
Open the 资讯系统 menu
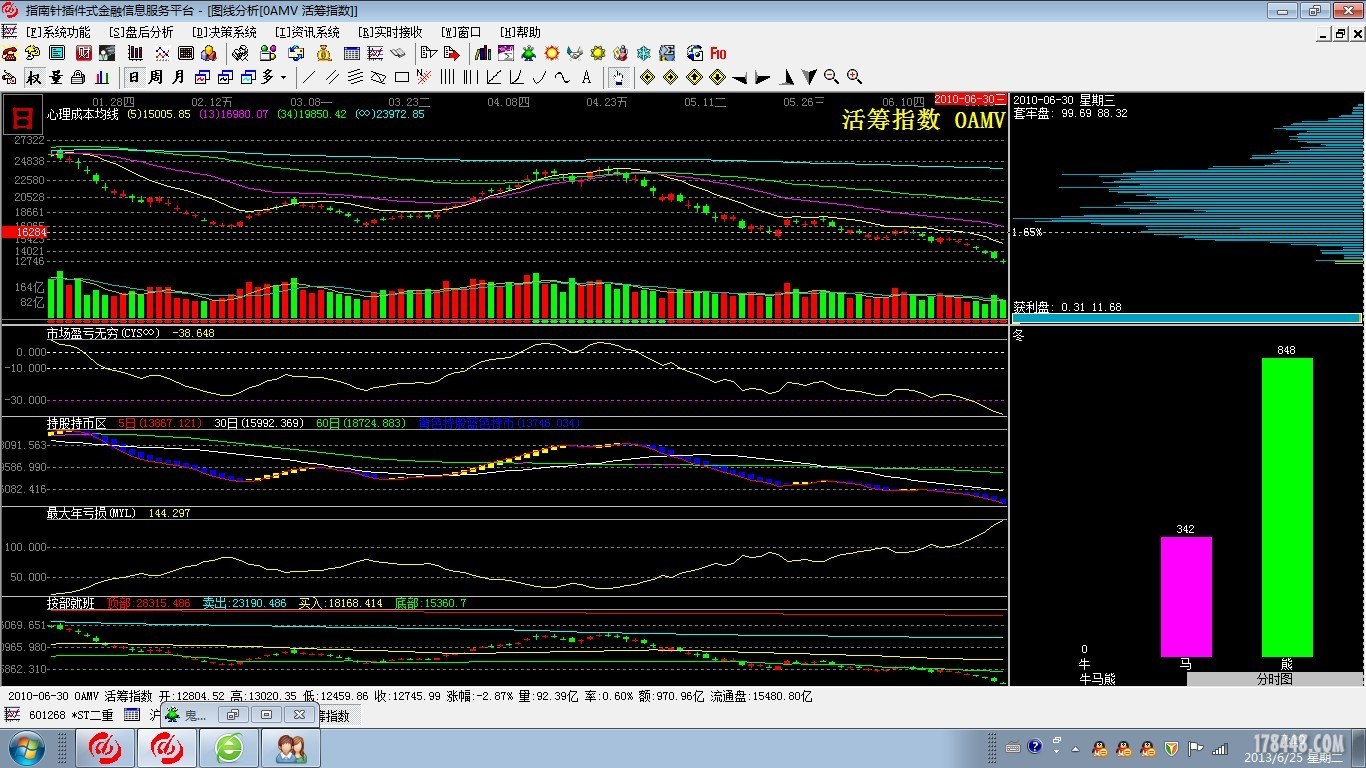(x=307, y=32)
